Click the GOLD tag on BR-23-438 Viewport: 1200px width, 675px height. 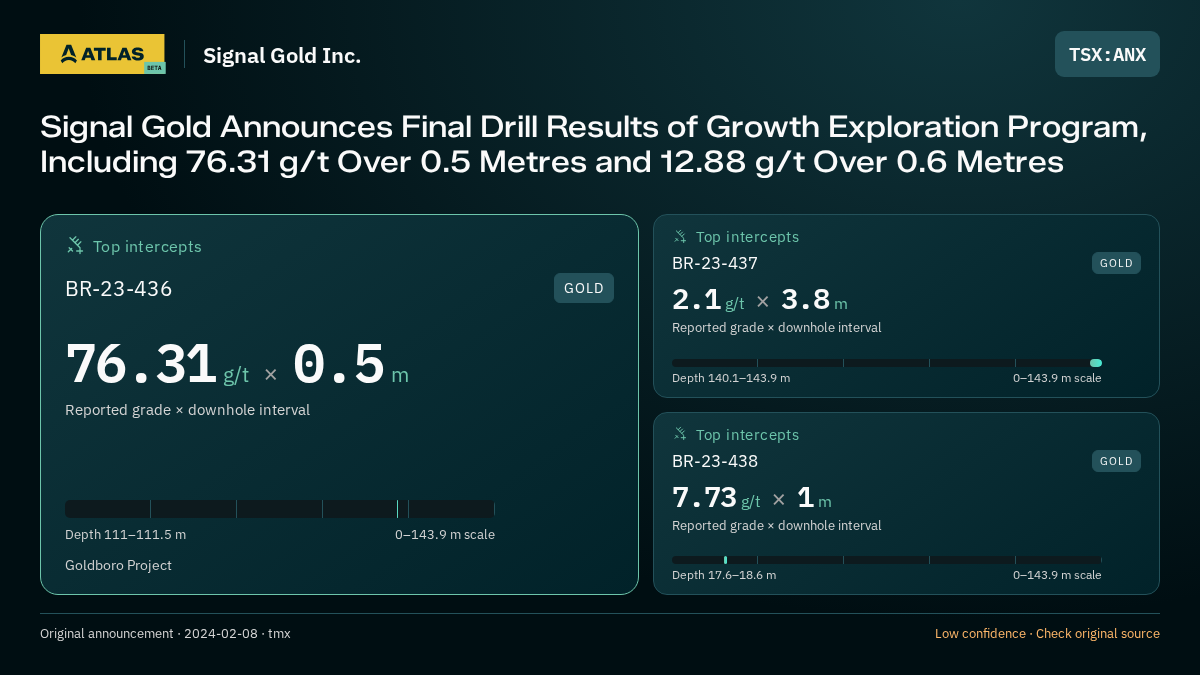tap(1116, 461)
